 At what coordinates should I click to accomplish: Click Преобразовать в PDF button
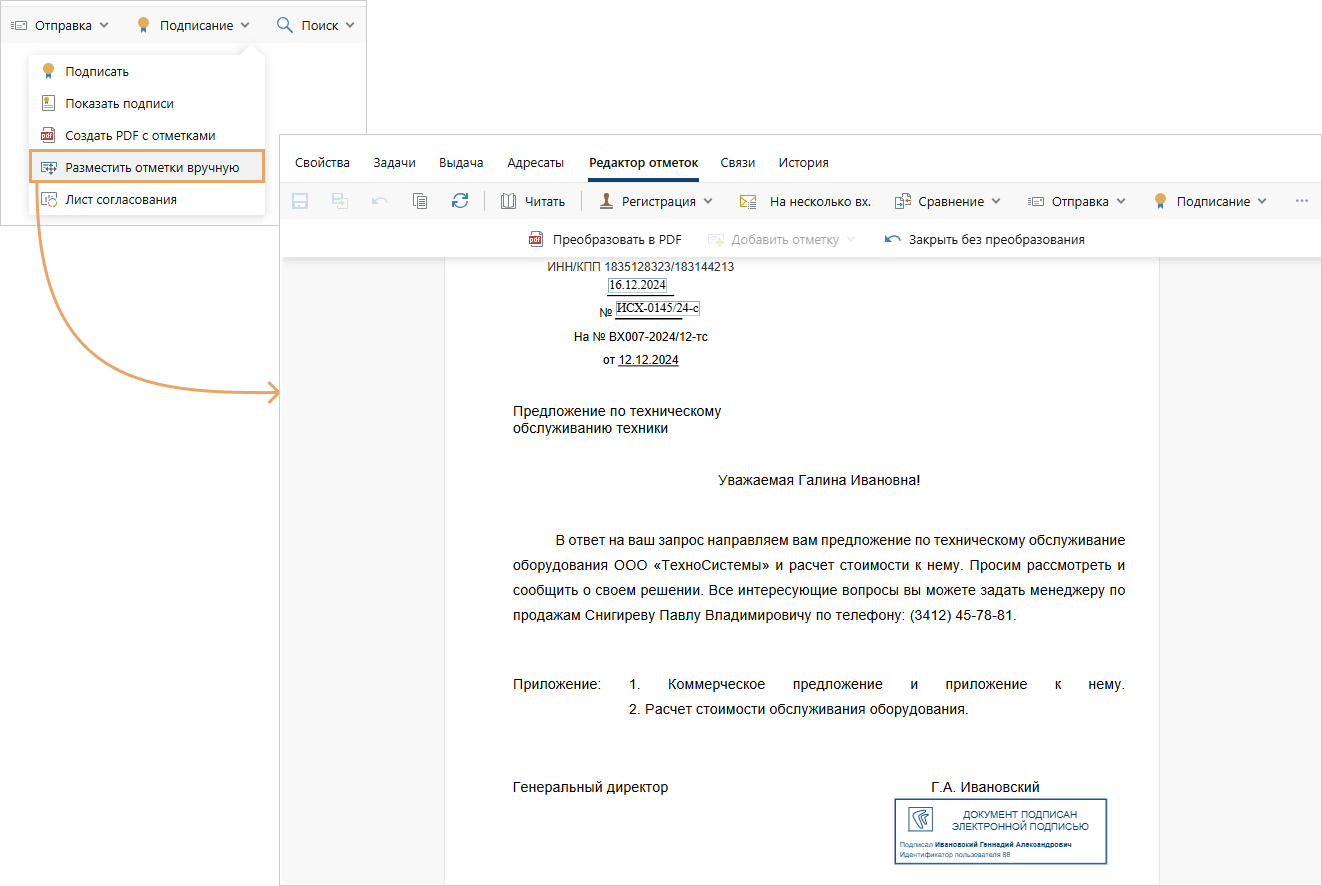(x=604, y=240)
